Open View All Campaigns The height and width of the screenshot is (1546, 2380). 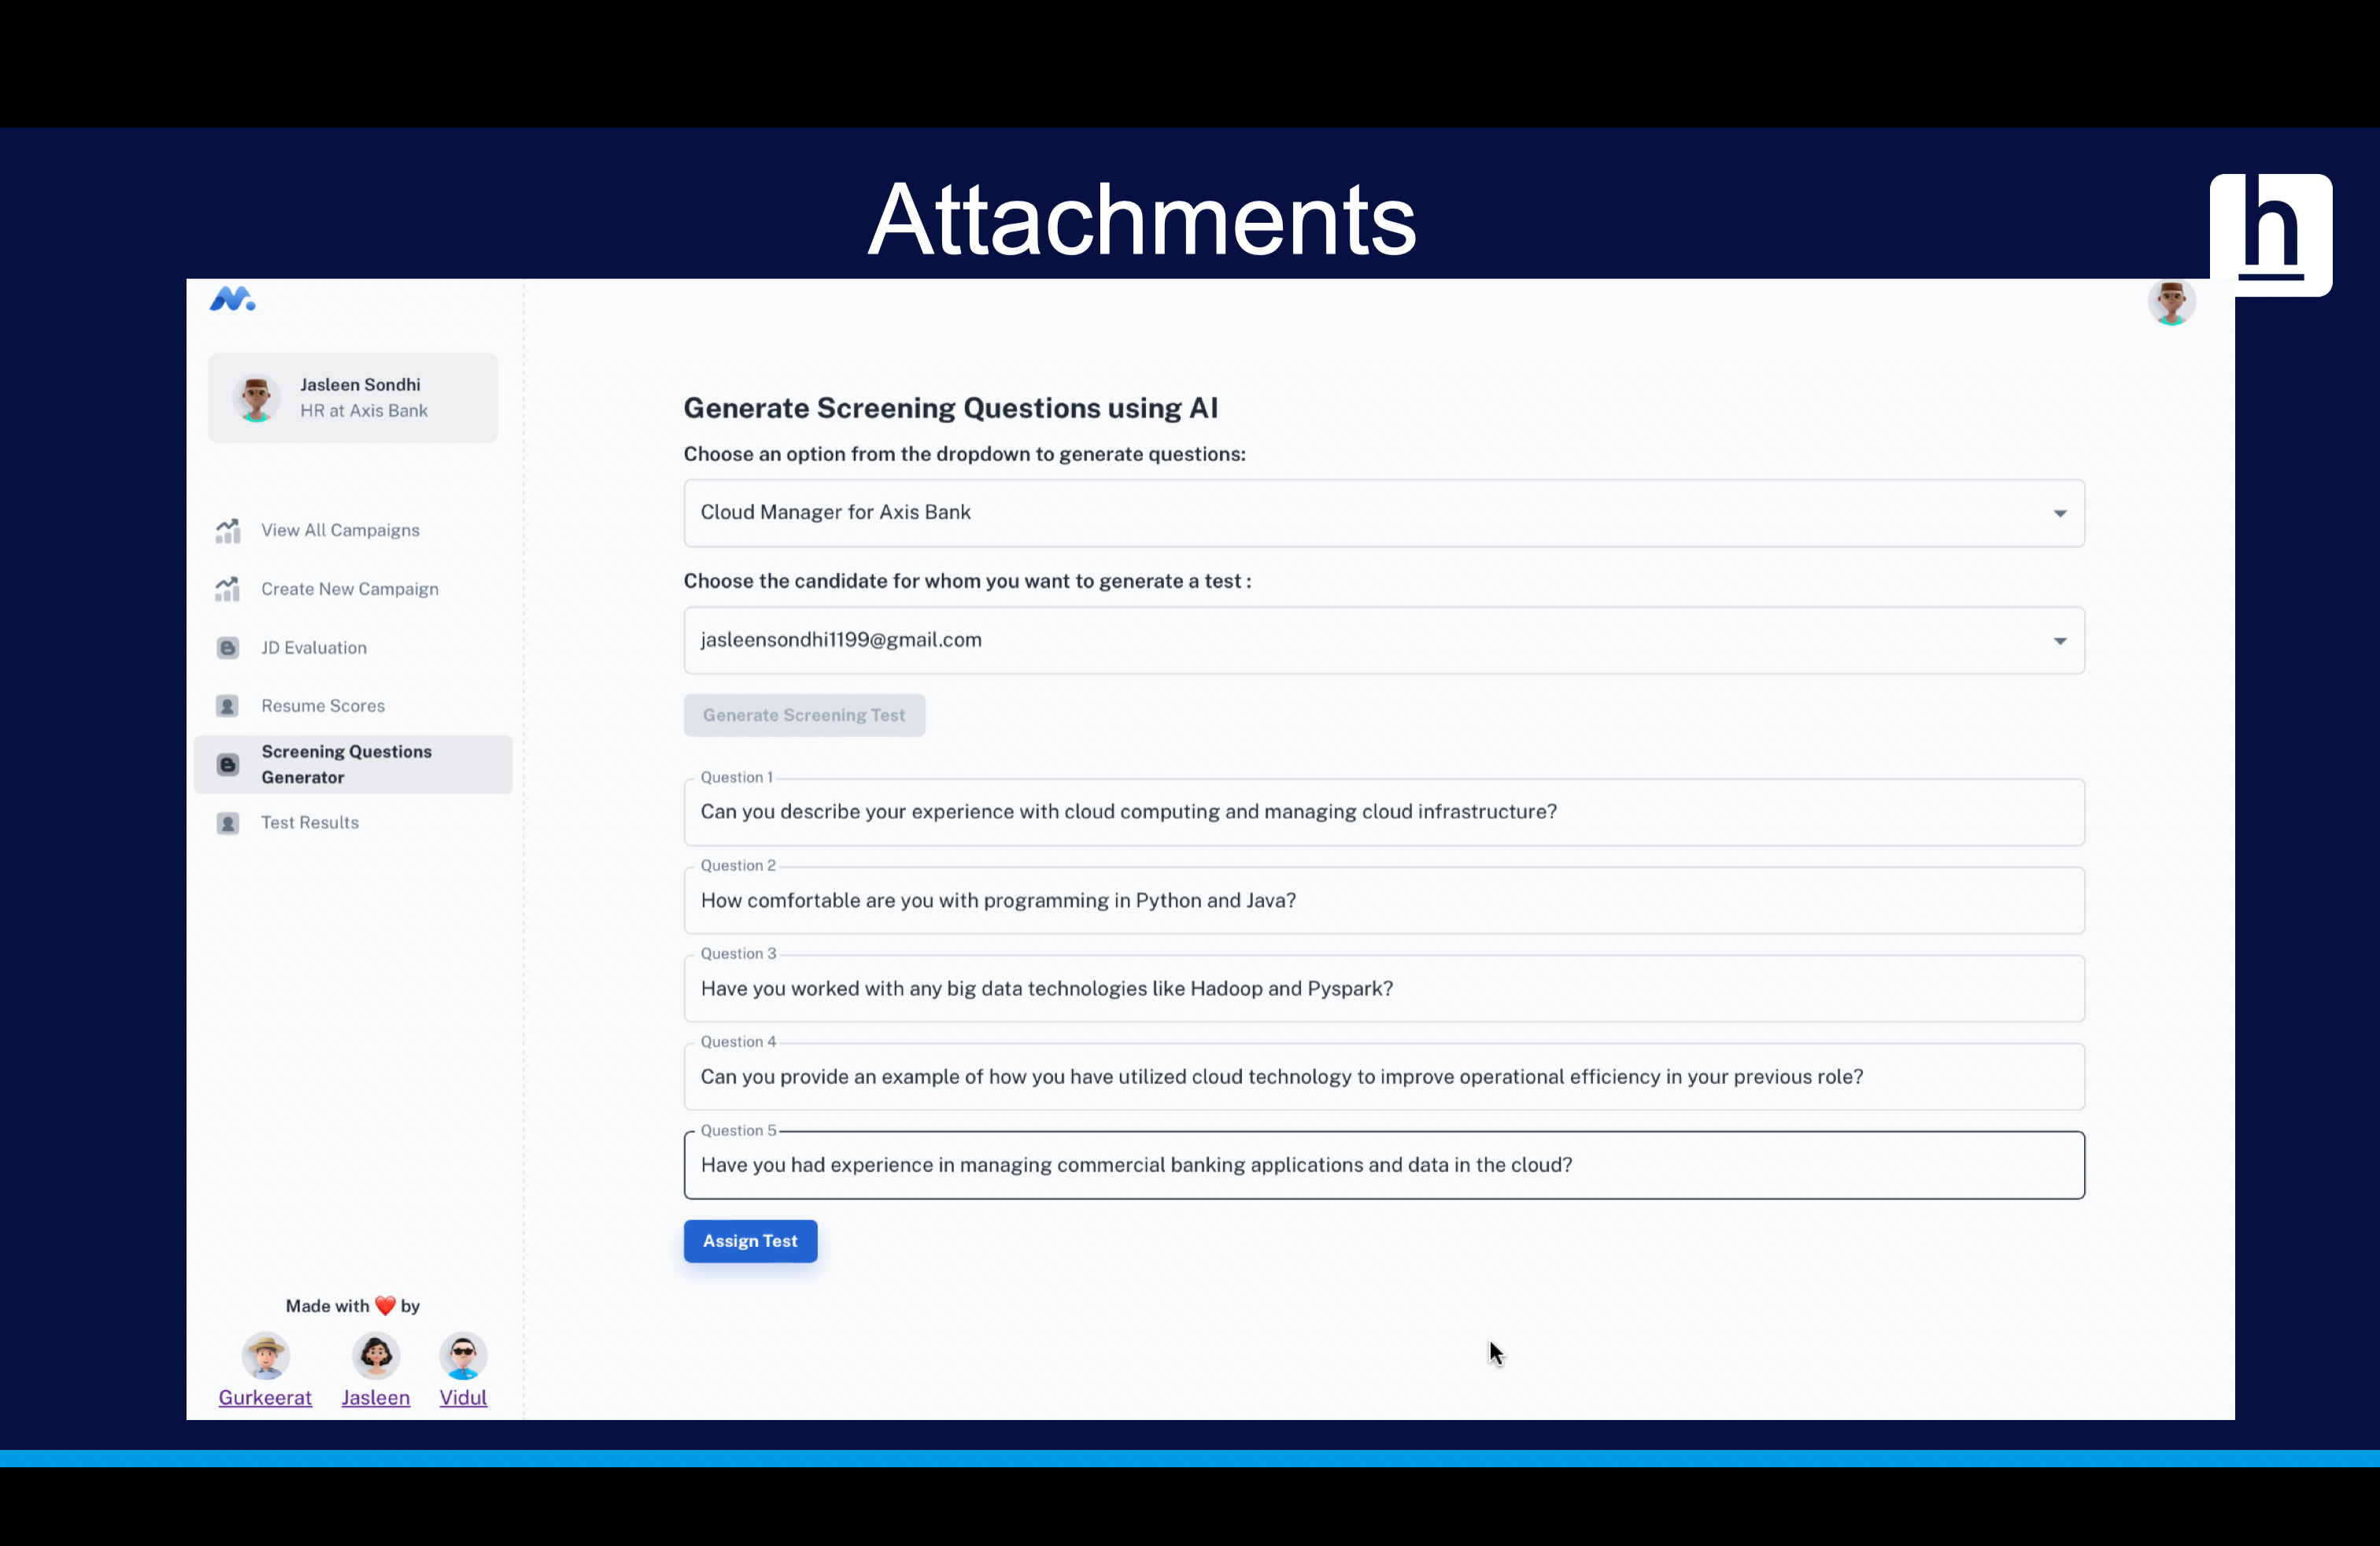pyautogui.click(x=353, y=530)
